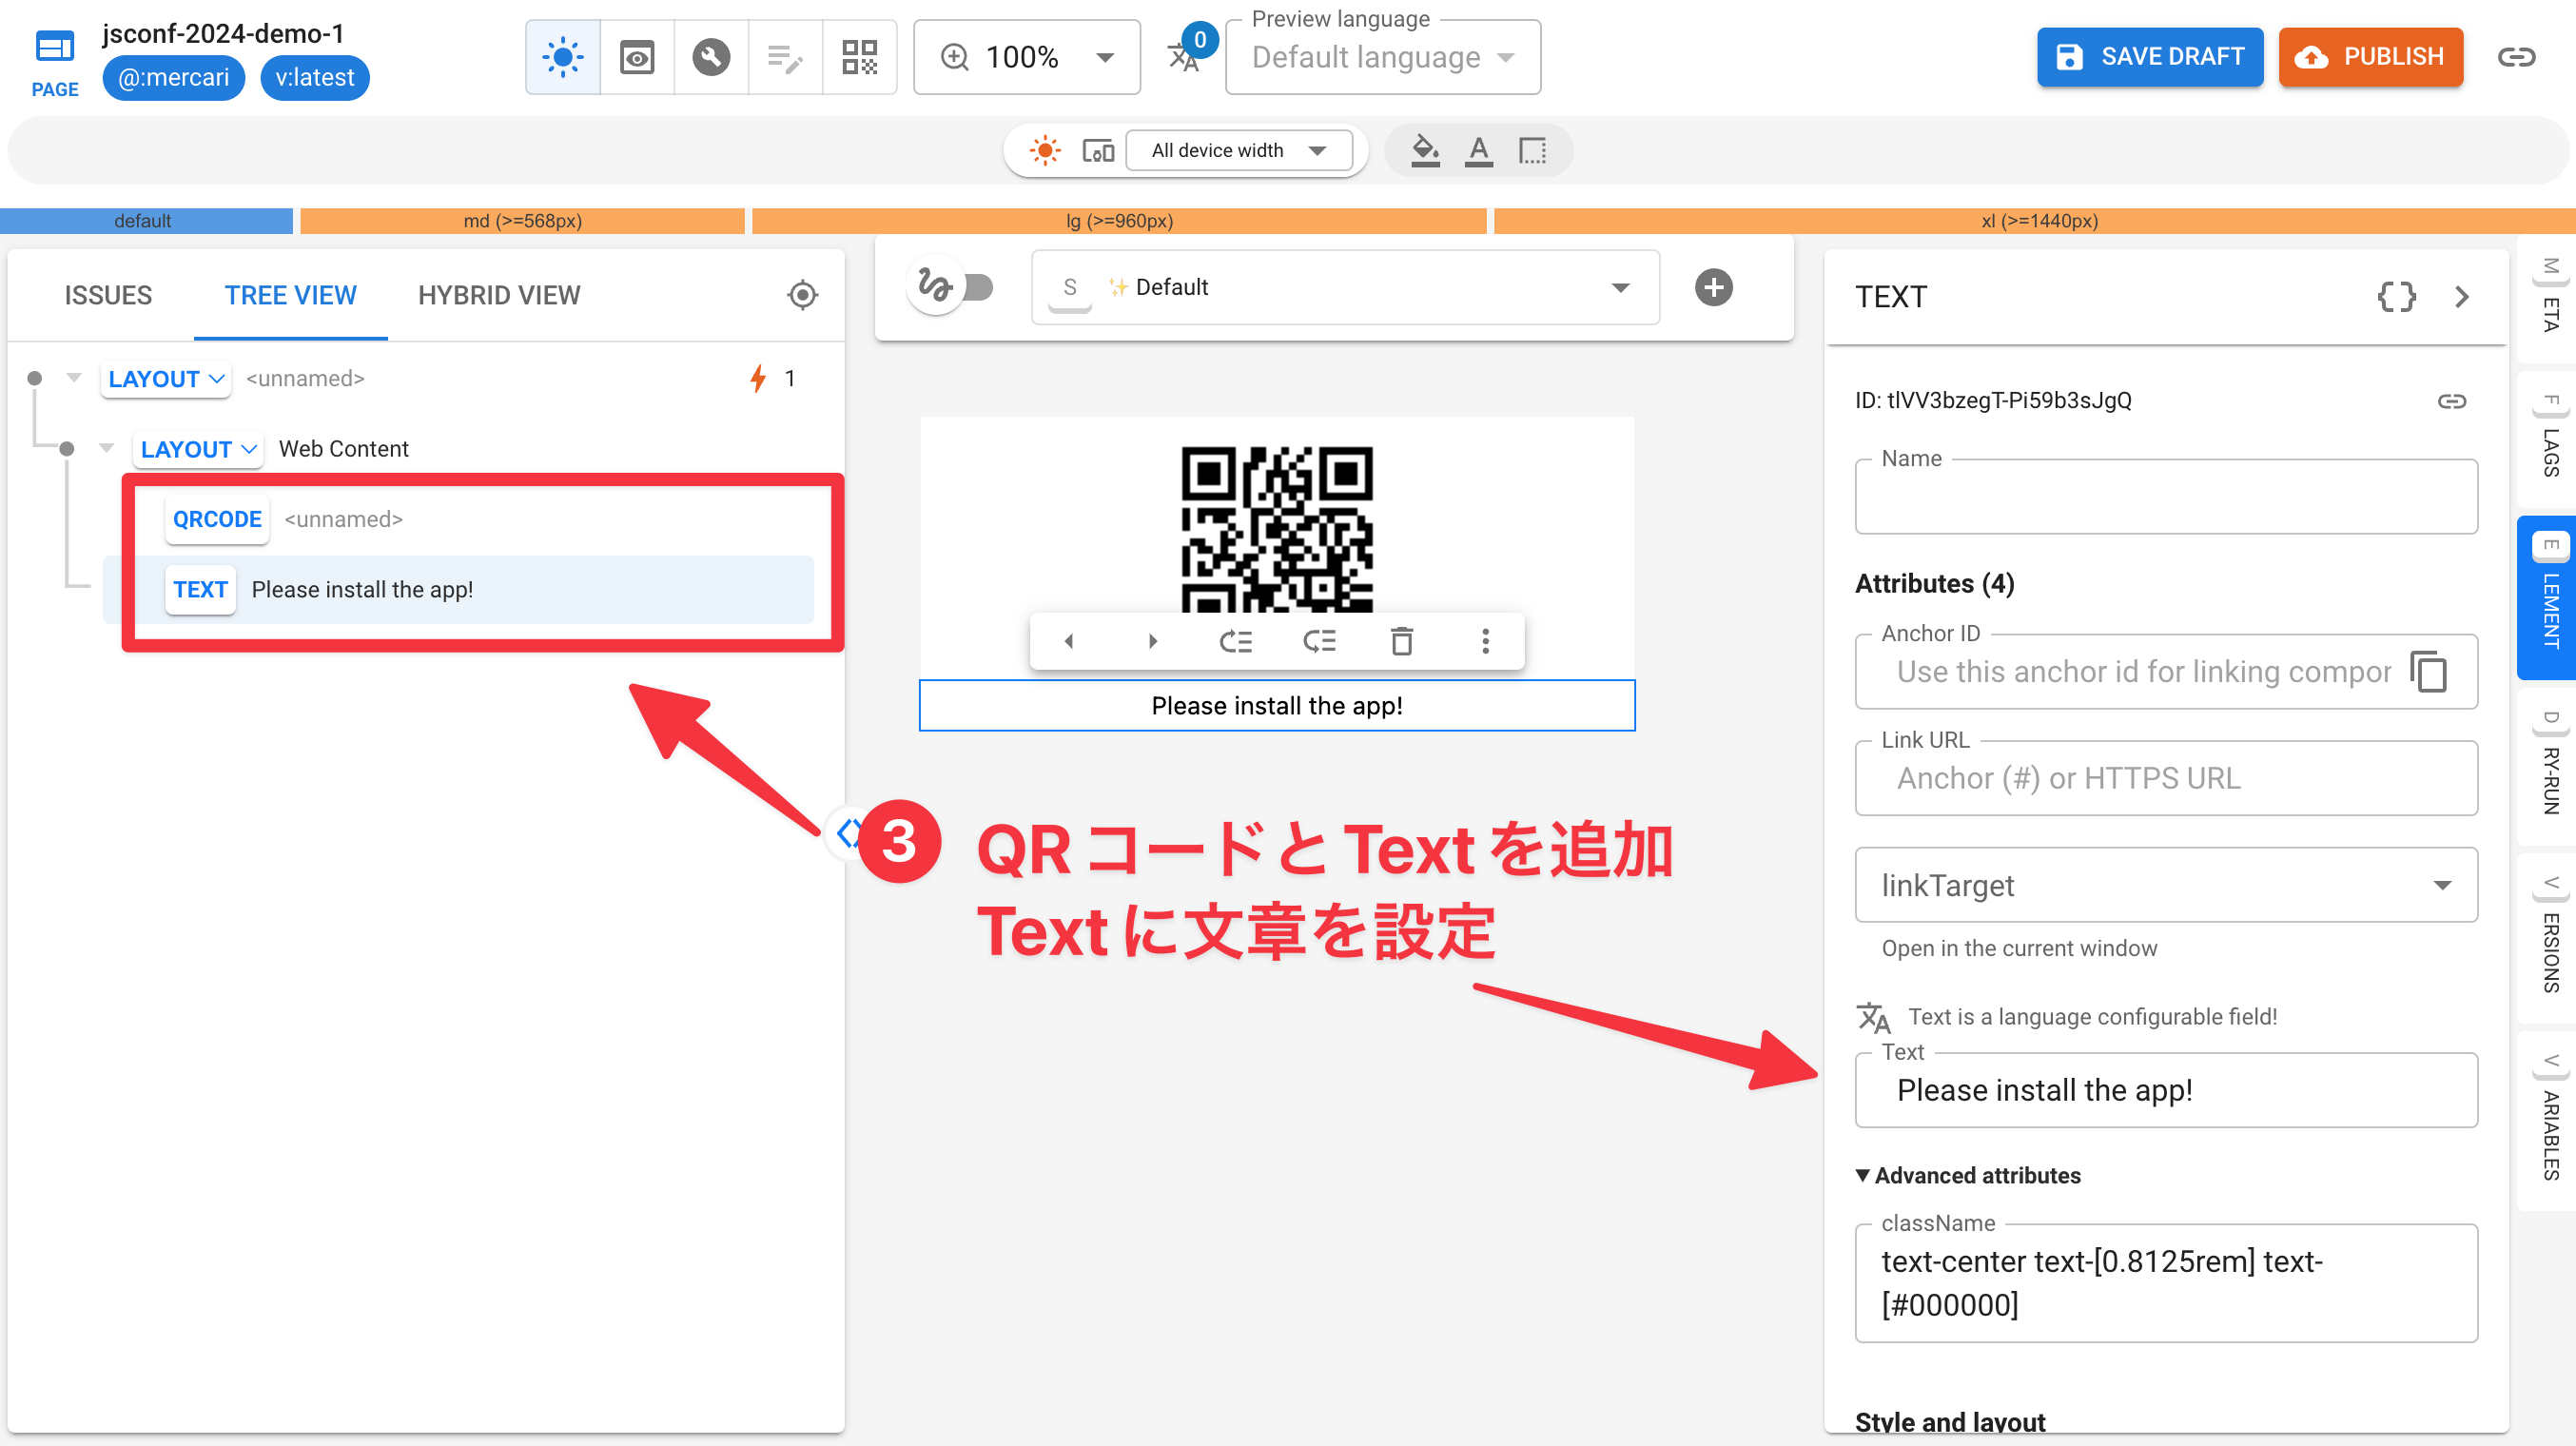
Task: Copy page link icon beside PUBLISH
Action: pos(2516,57)
